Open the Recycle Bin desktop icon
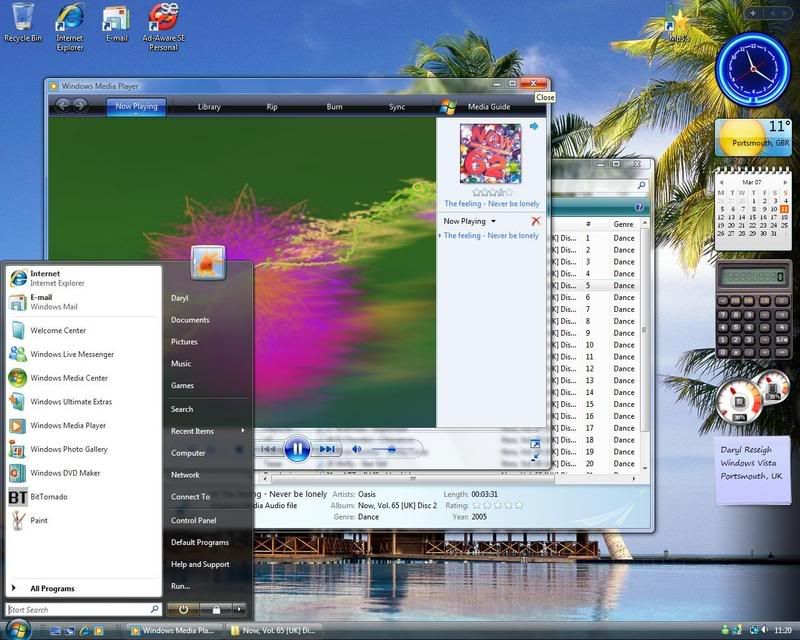The height and width of the screenshot is (640, 800). 22,23
